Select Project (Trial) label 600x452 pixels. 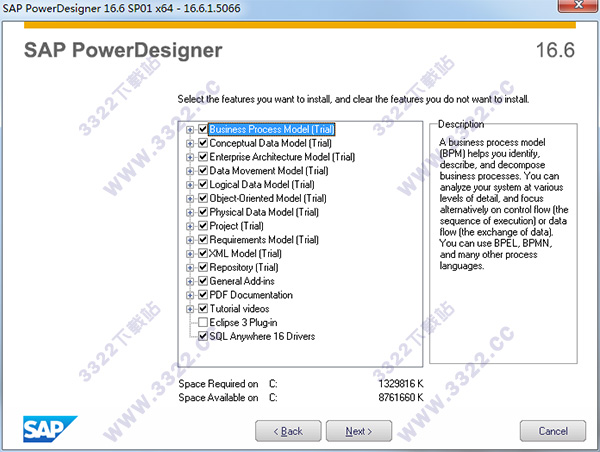pos(236,226)
